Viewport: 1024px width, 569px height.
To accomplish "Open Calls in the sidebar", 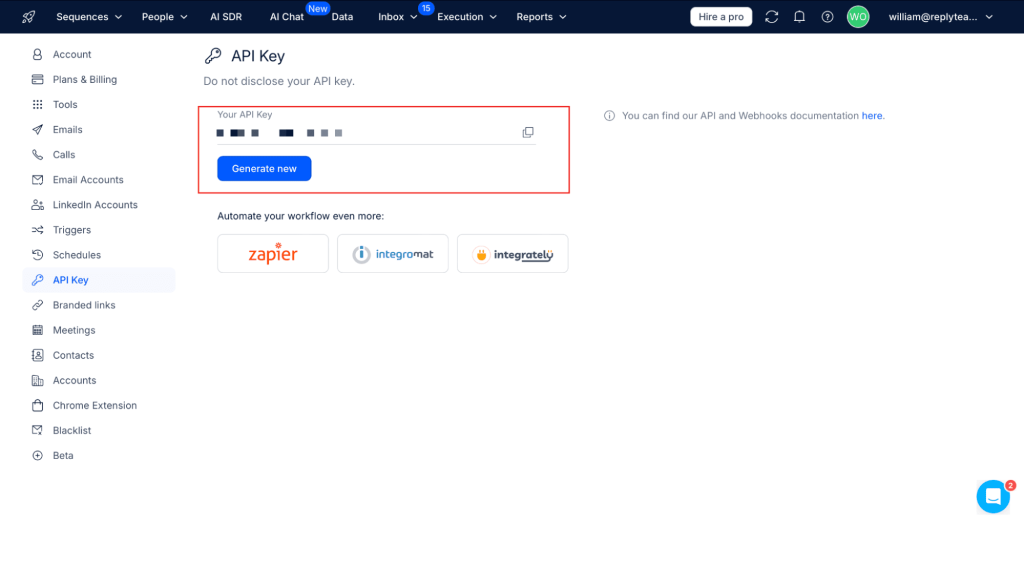I will tap(64, 155).
